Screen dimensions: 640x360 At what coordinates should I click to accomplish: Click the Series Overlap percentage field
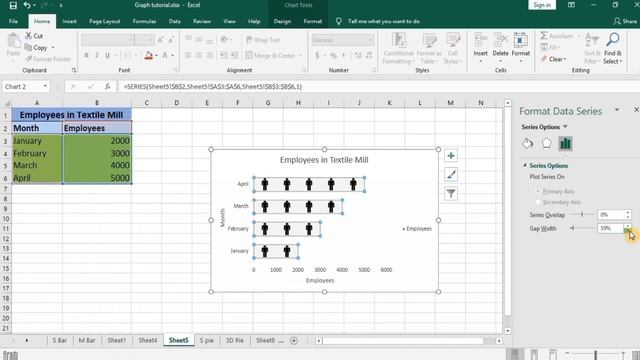coord(611,214)
